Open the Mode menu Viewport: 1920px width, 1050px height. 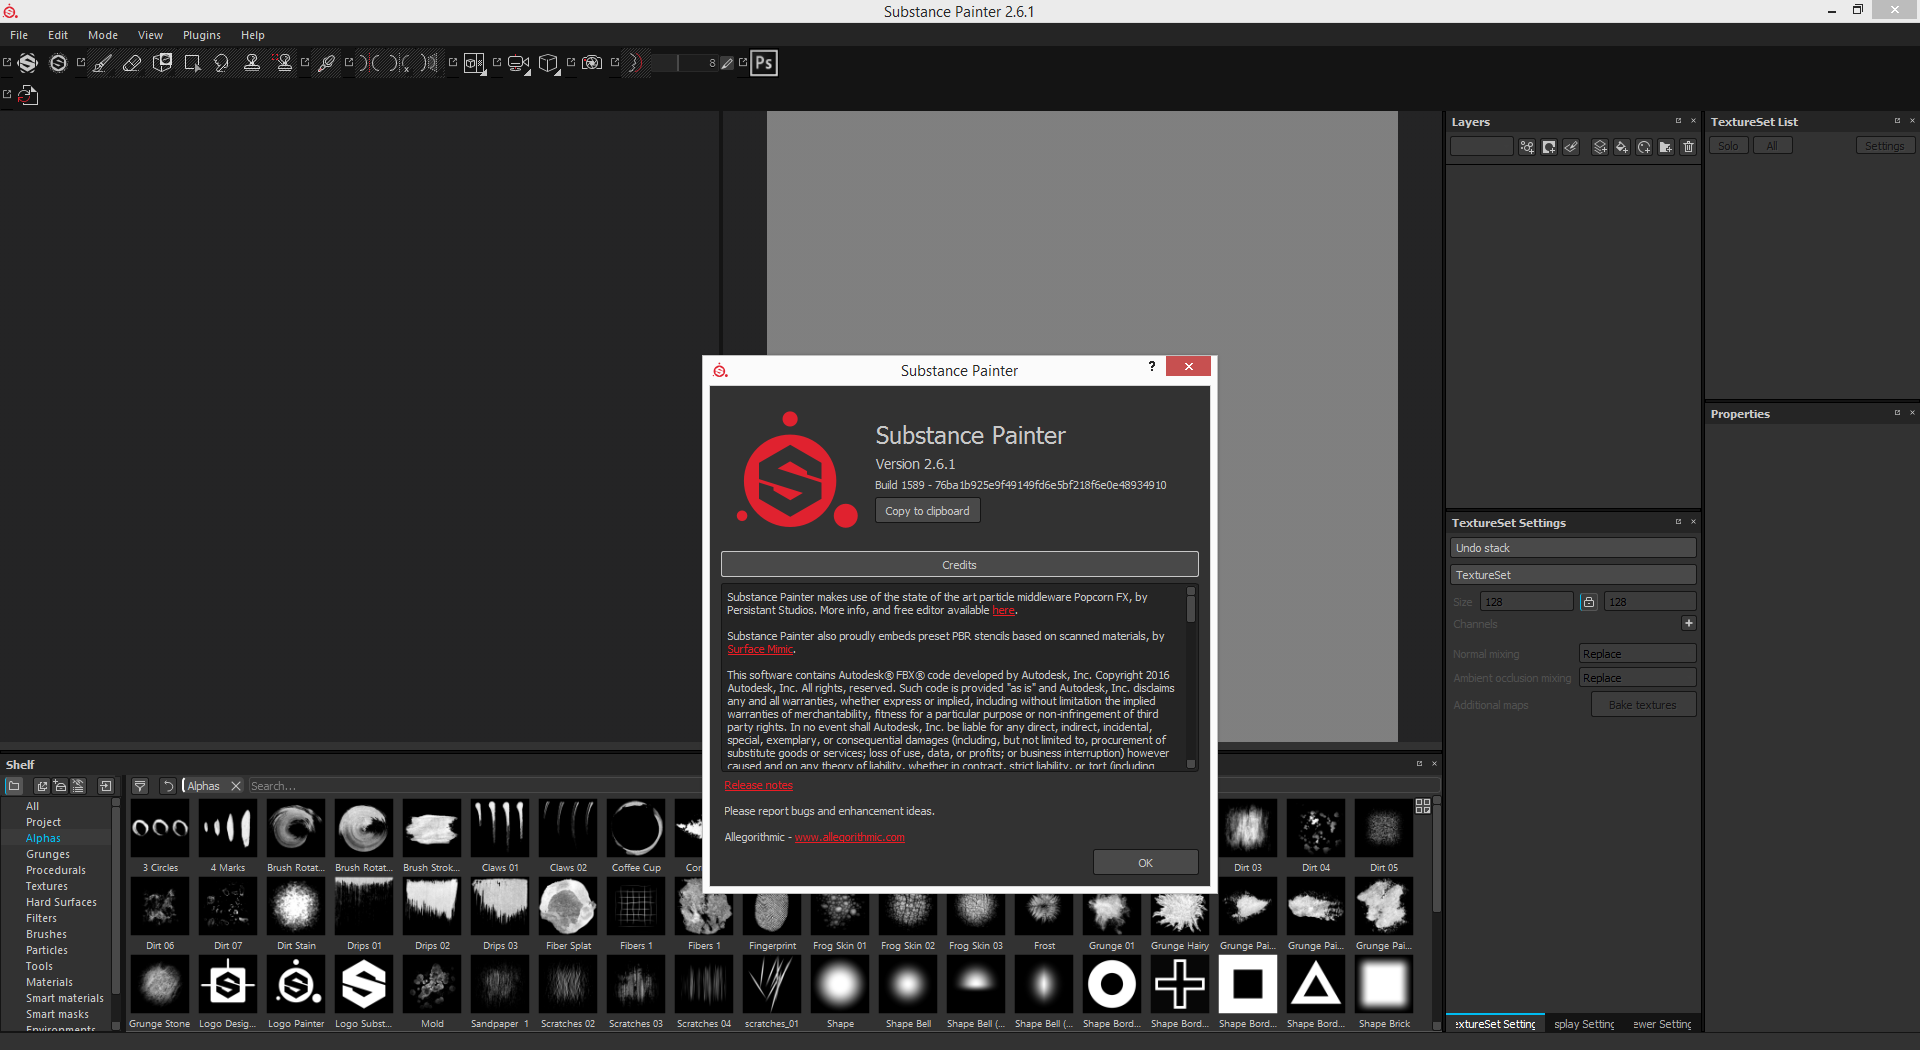103,35
